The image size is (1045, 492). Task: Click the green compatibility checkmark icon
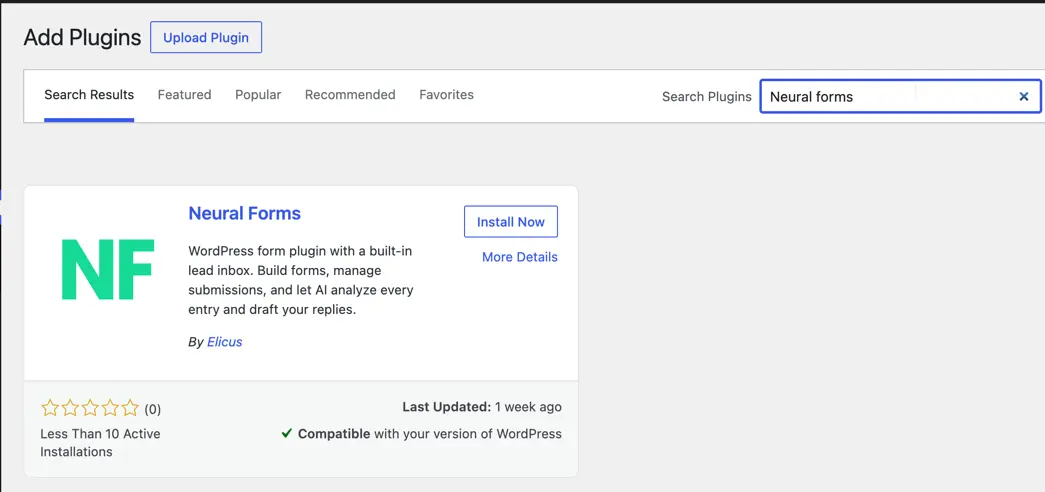pos(287,433)
